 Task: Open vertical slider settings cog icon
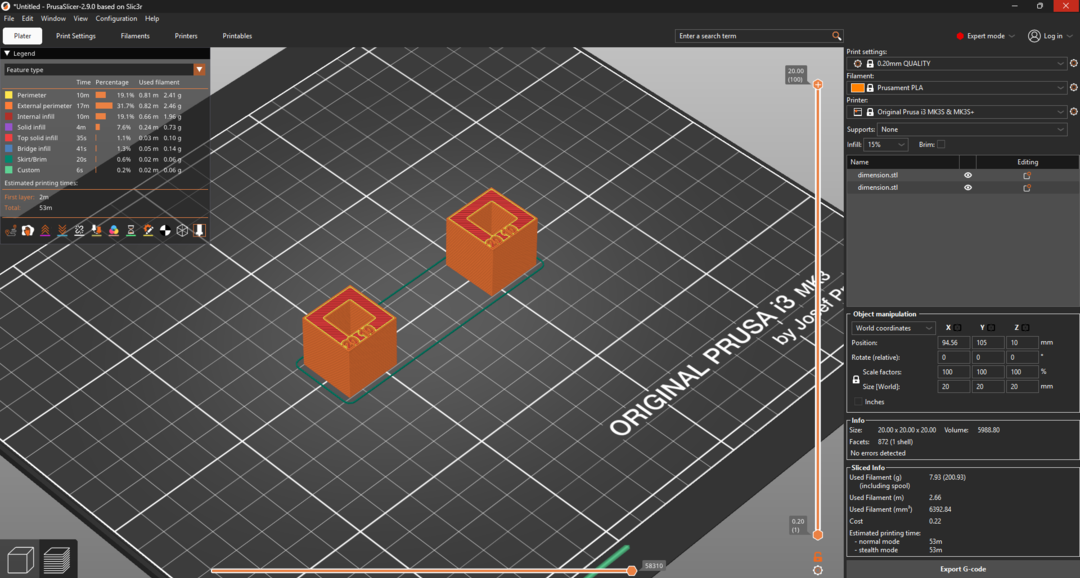coord(818,570)
